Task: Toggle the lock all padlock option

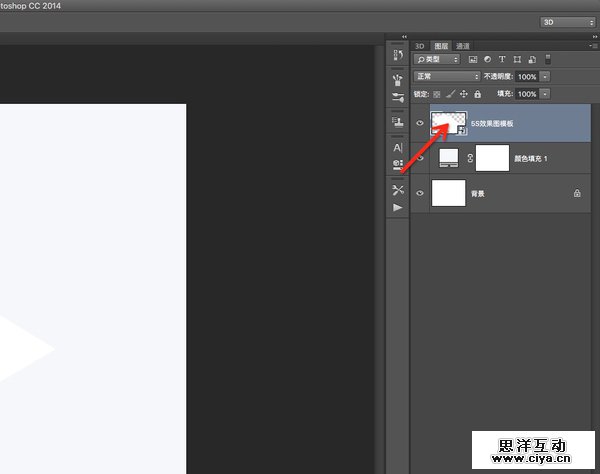Action: (x=476, y=94)
